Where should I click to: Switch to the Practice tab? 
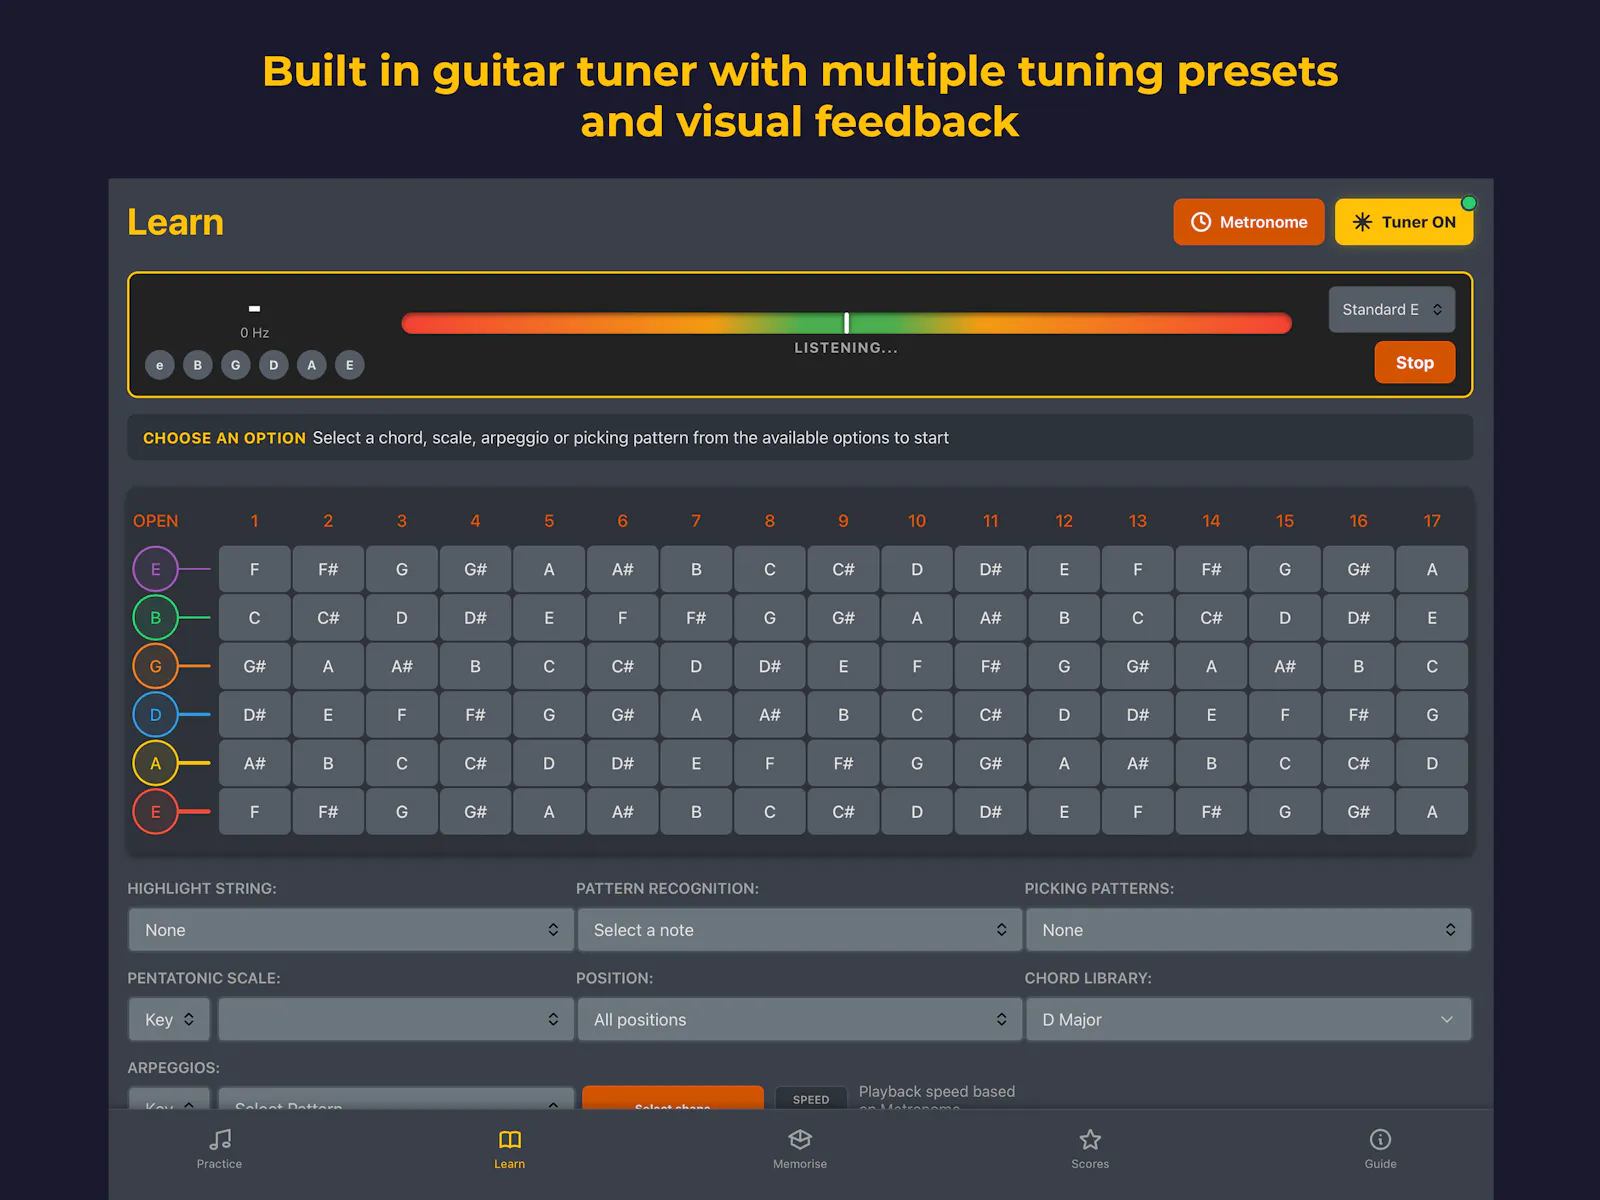[x=219, y=1149]
